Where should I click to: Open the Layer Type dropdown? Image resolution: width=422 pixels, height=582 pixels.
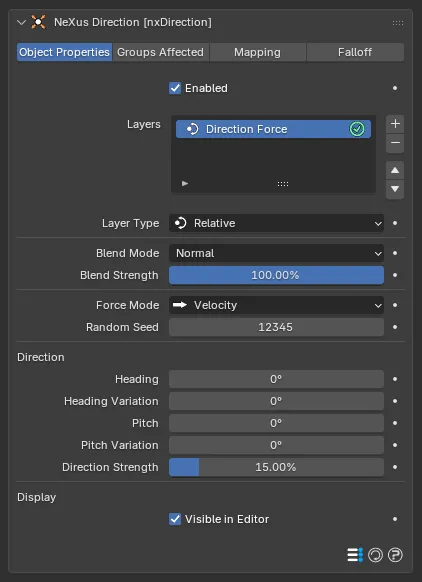pyautogui.click(x=276, y=223)
